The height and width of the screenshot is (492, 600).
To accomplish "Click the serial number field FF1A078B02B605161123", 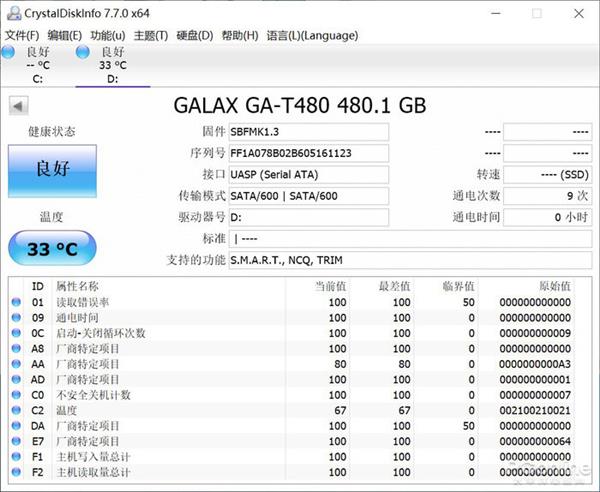I will coord(309,153).
